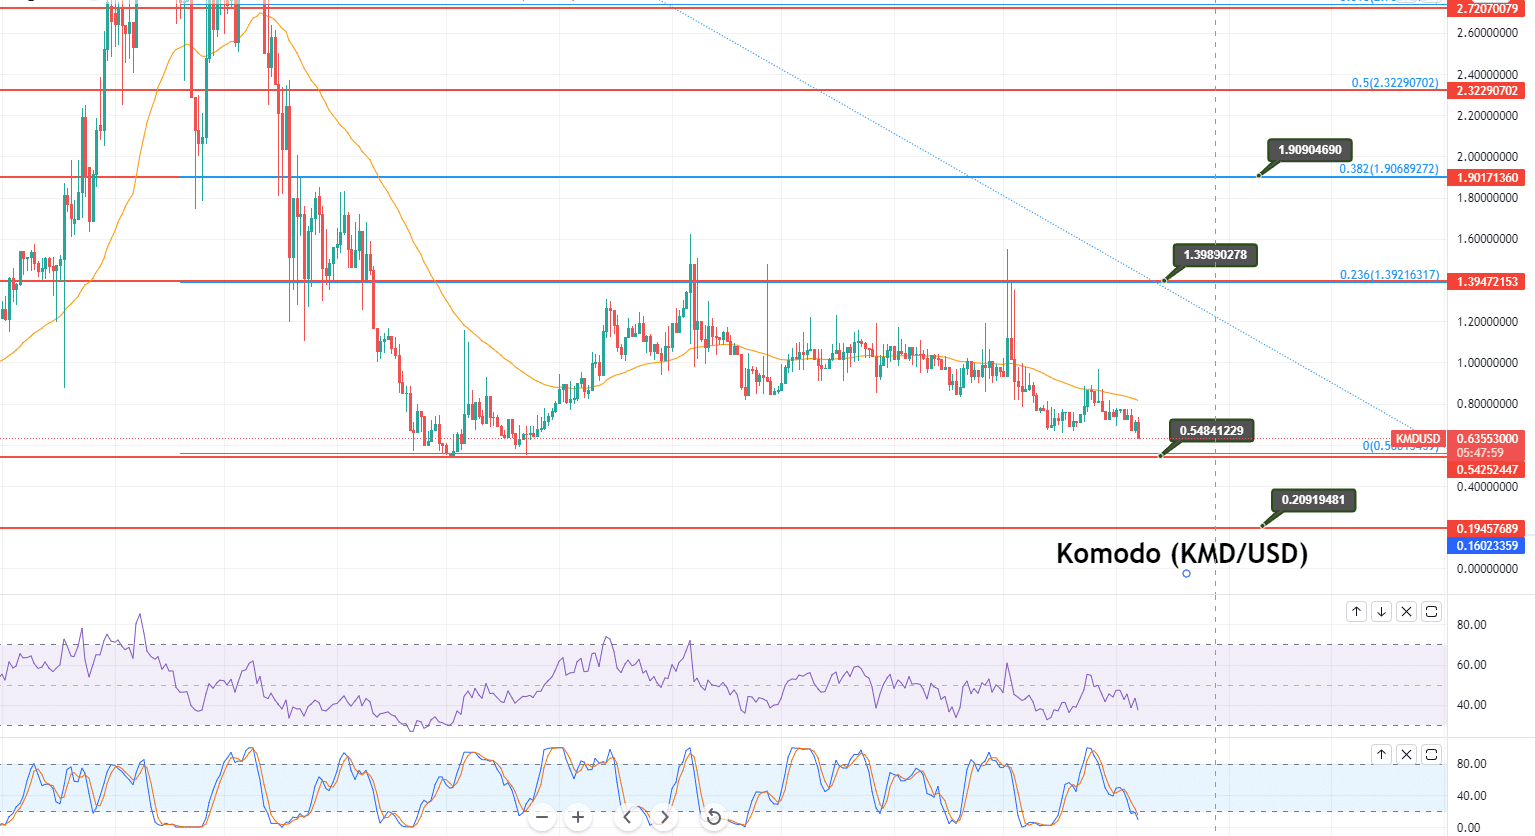Click the 0.54252447 red price label

[1487, 470]
